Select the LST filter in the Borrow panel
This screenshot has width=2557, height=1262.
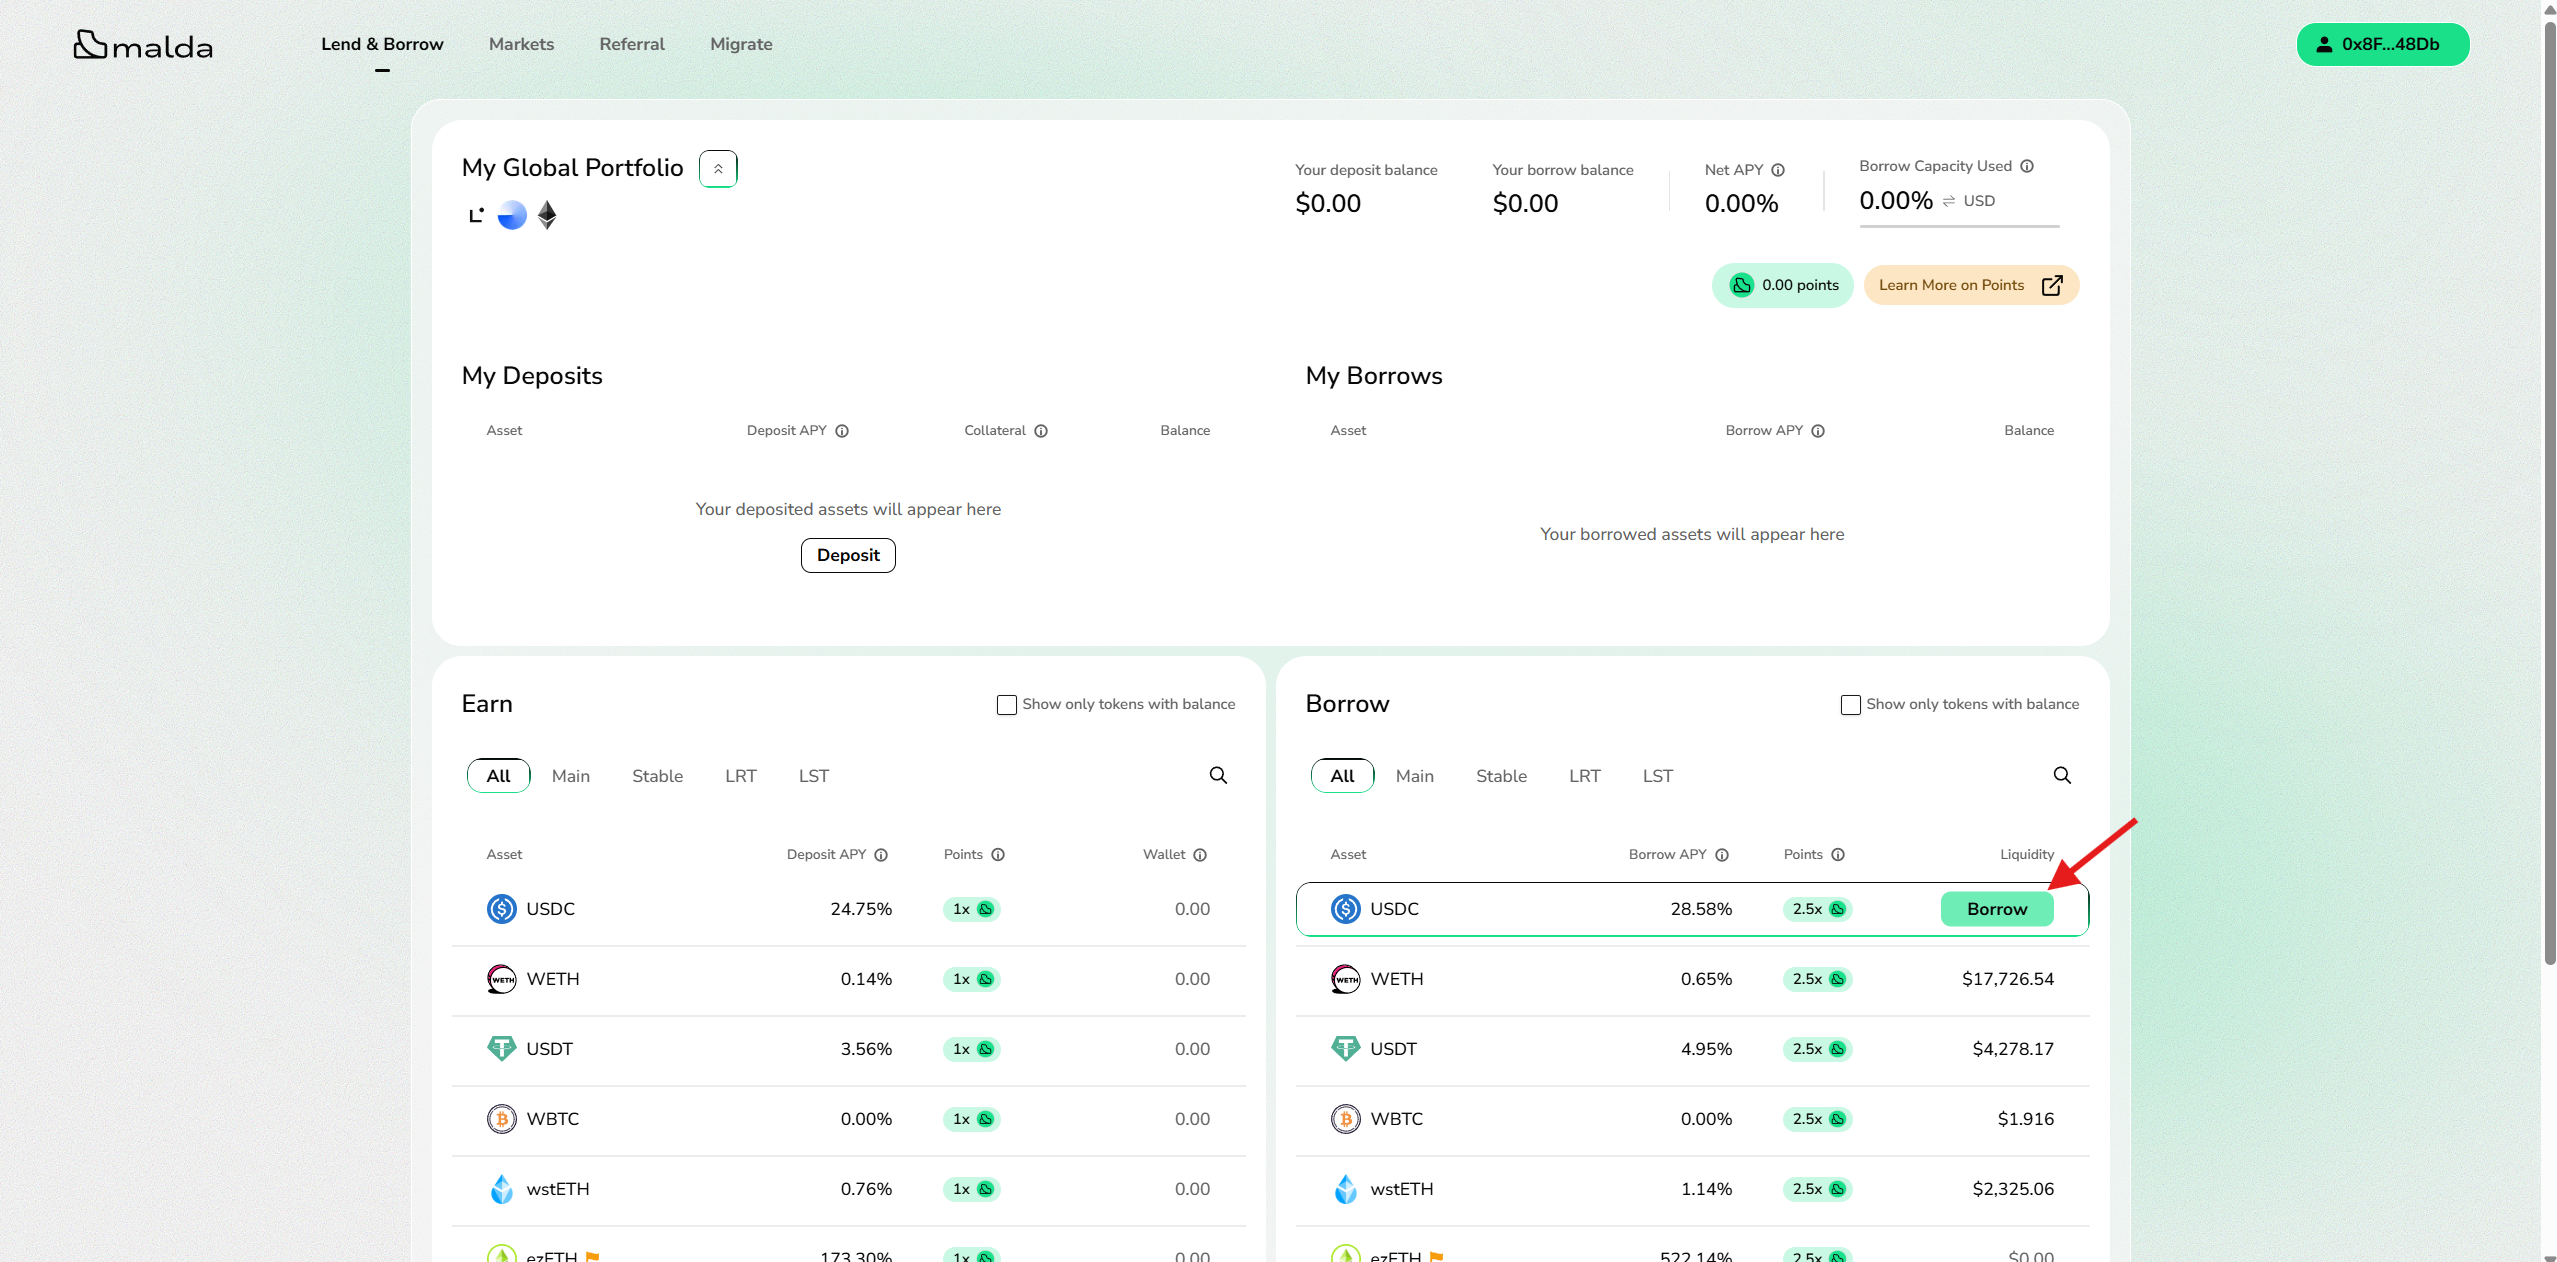(x=1657, y=776)
